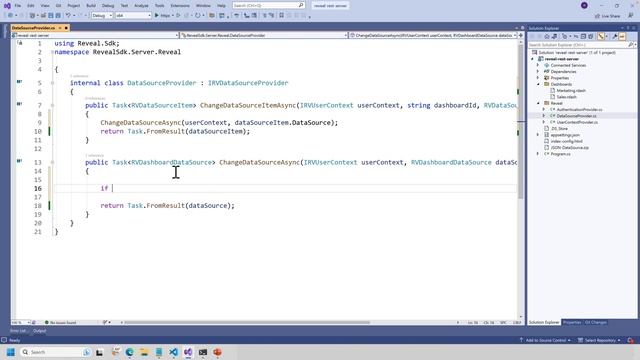Image resolution: width=640 pixels, height=360 pixels.
Task: Click the IRVDataSourceProvider identifier on line 5
Action: (x=248, y=83)
